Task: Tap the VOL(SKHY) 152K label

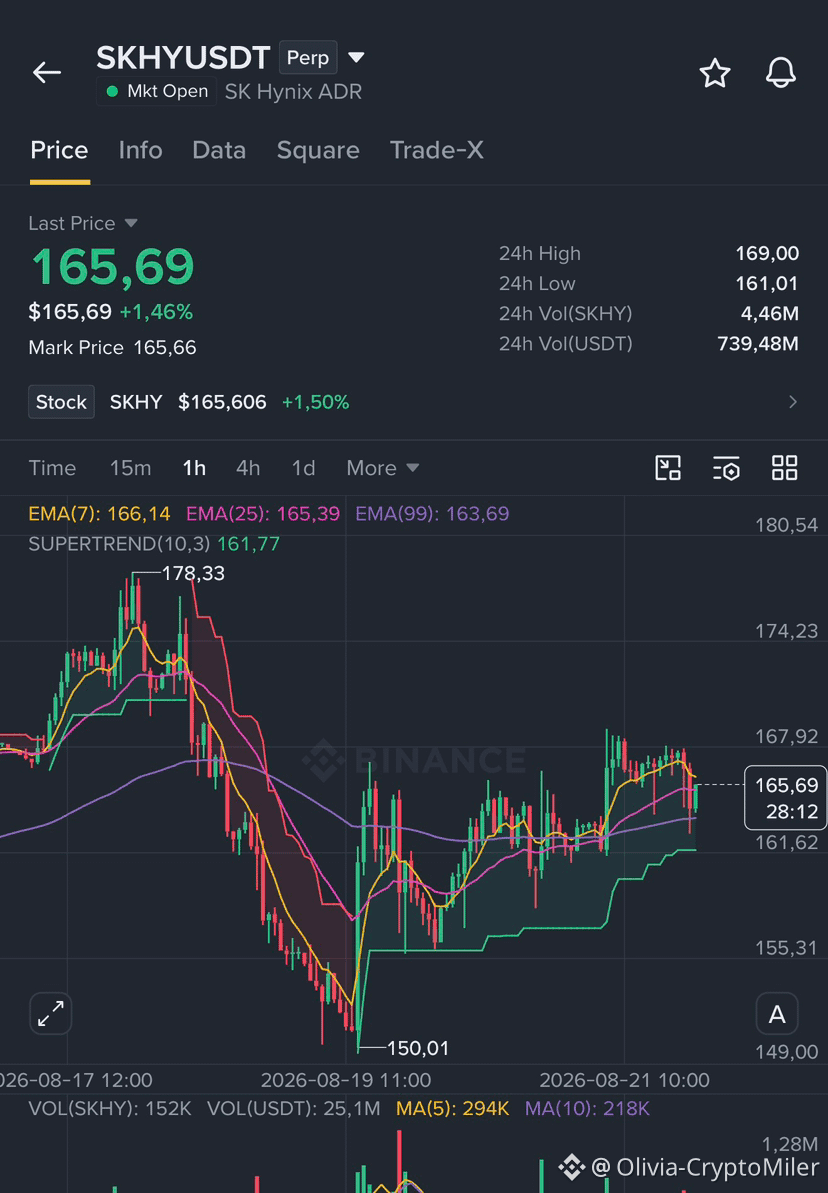Action: [110, 1109]
